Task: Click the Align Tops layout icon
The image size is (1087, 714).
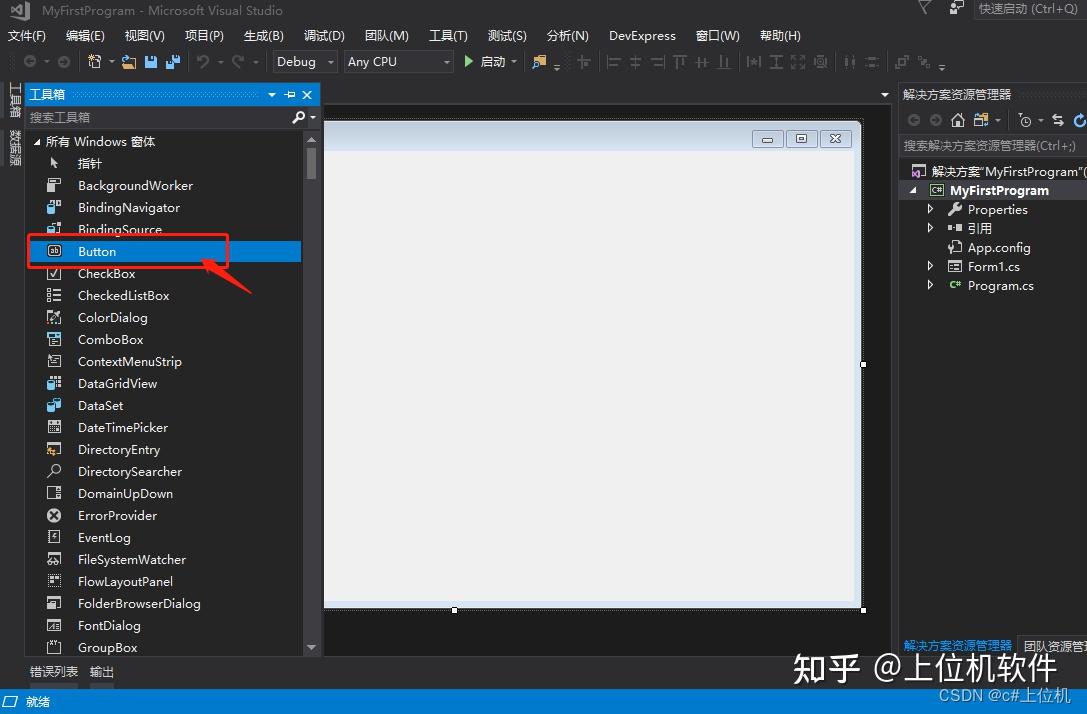Action: coord(680,62)
